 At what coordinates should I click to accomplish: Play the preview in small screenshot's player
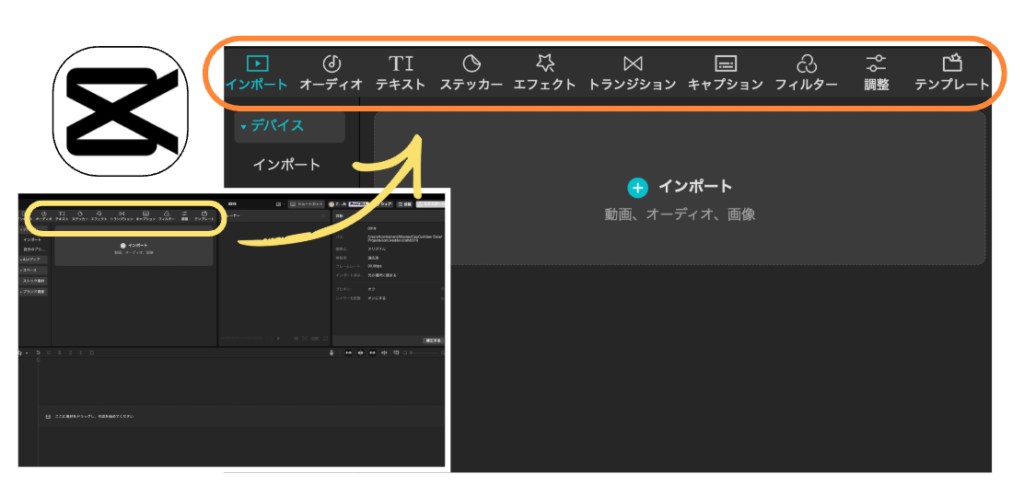tap(278, 338)
